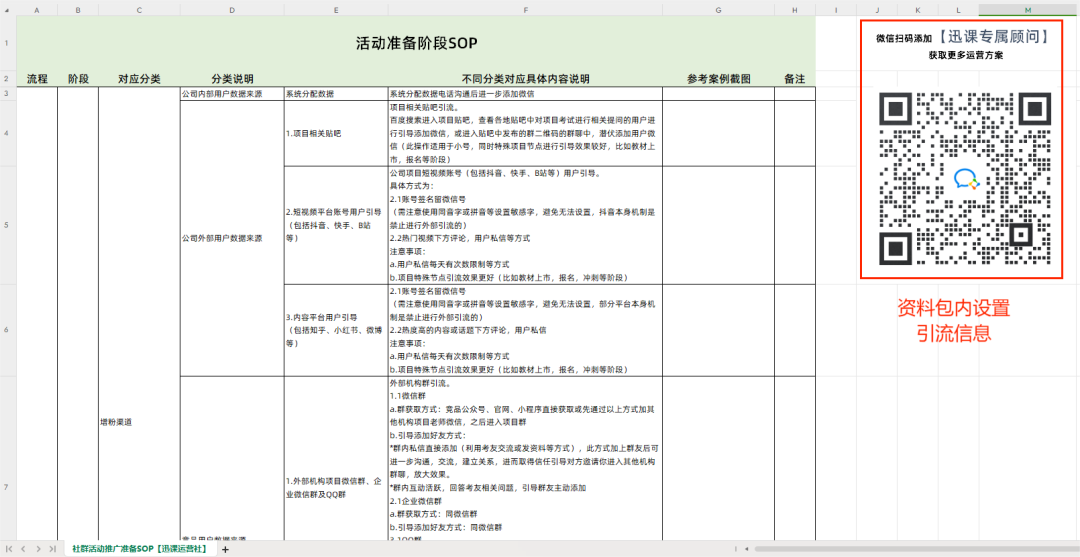Select column G header
The width and height of the screenshot is (1080, 557).
[718, 10]
